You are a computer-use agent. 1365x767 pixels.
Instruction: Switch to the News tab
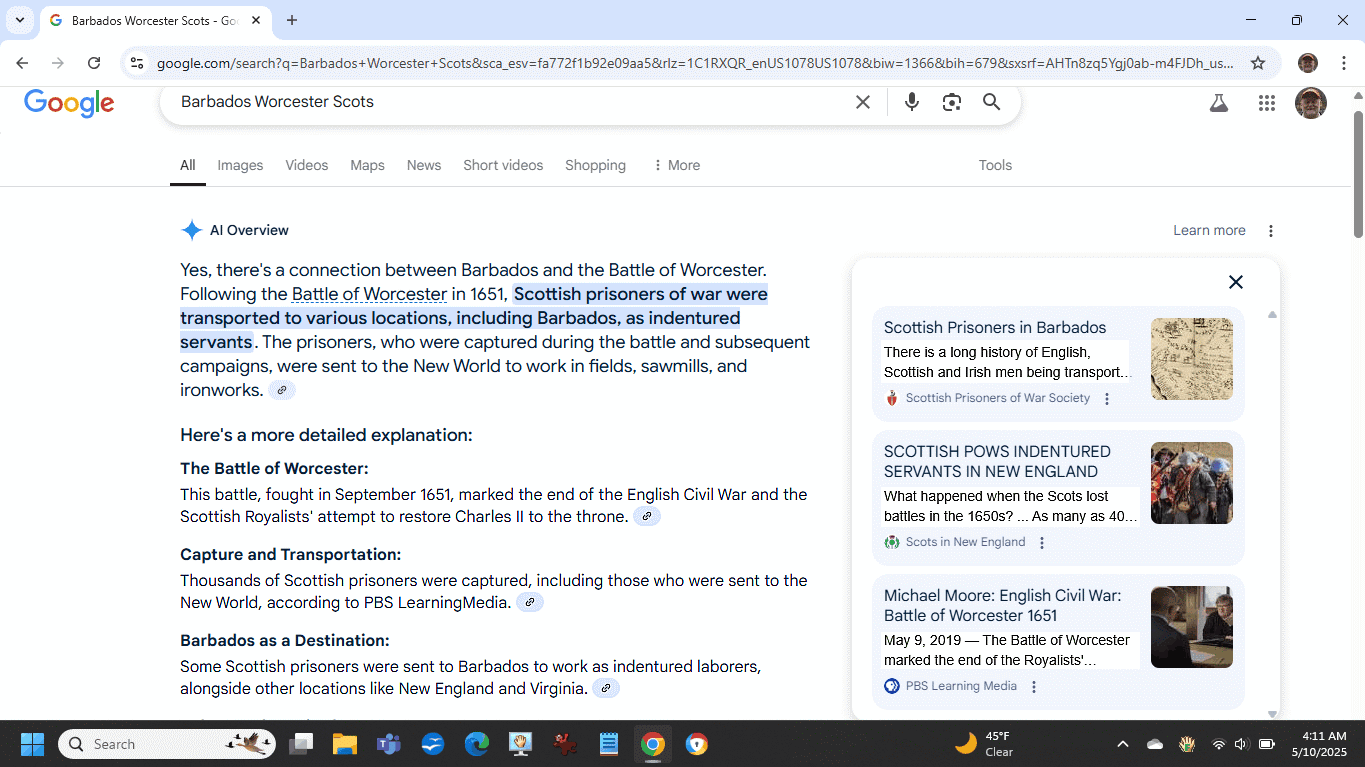(x=423, y=166)
